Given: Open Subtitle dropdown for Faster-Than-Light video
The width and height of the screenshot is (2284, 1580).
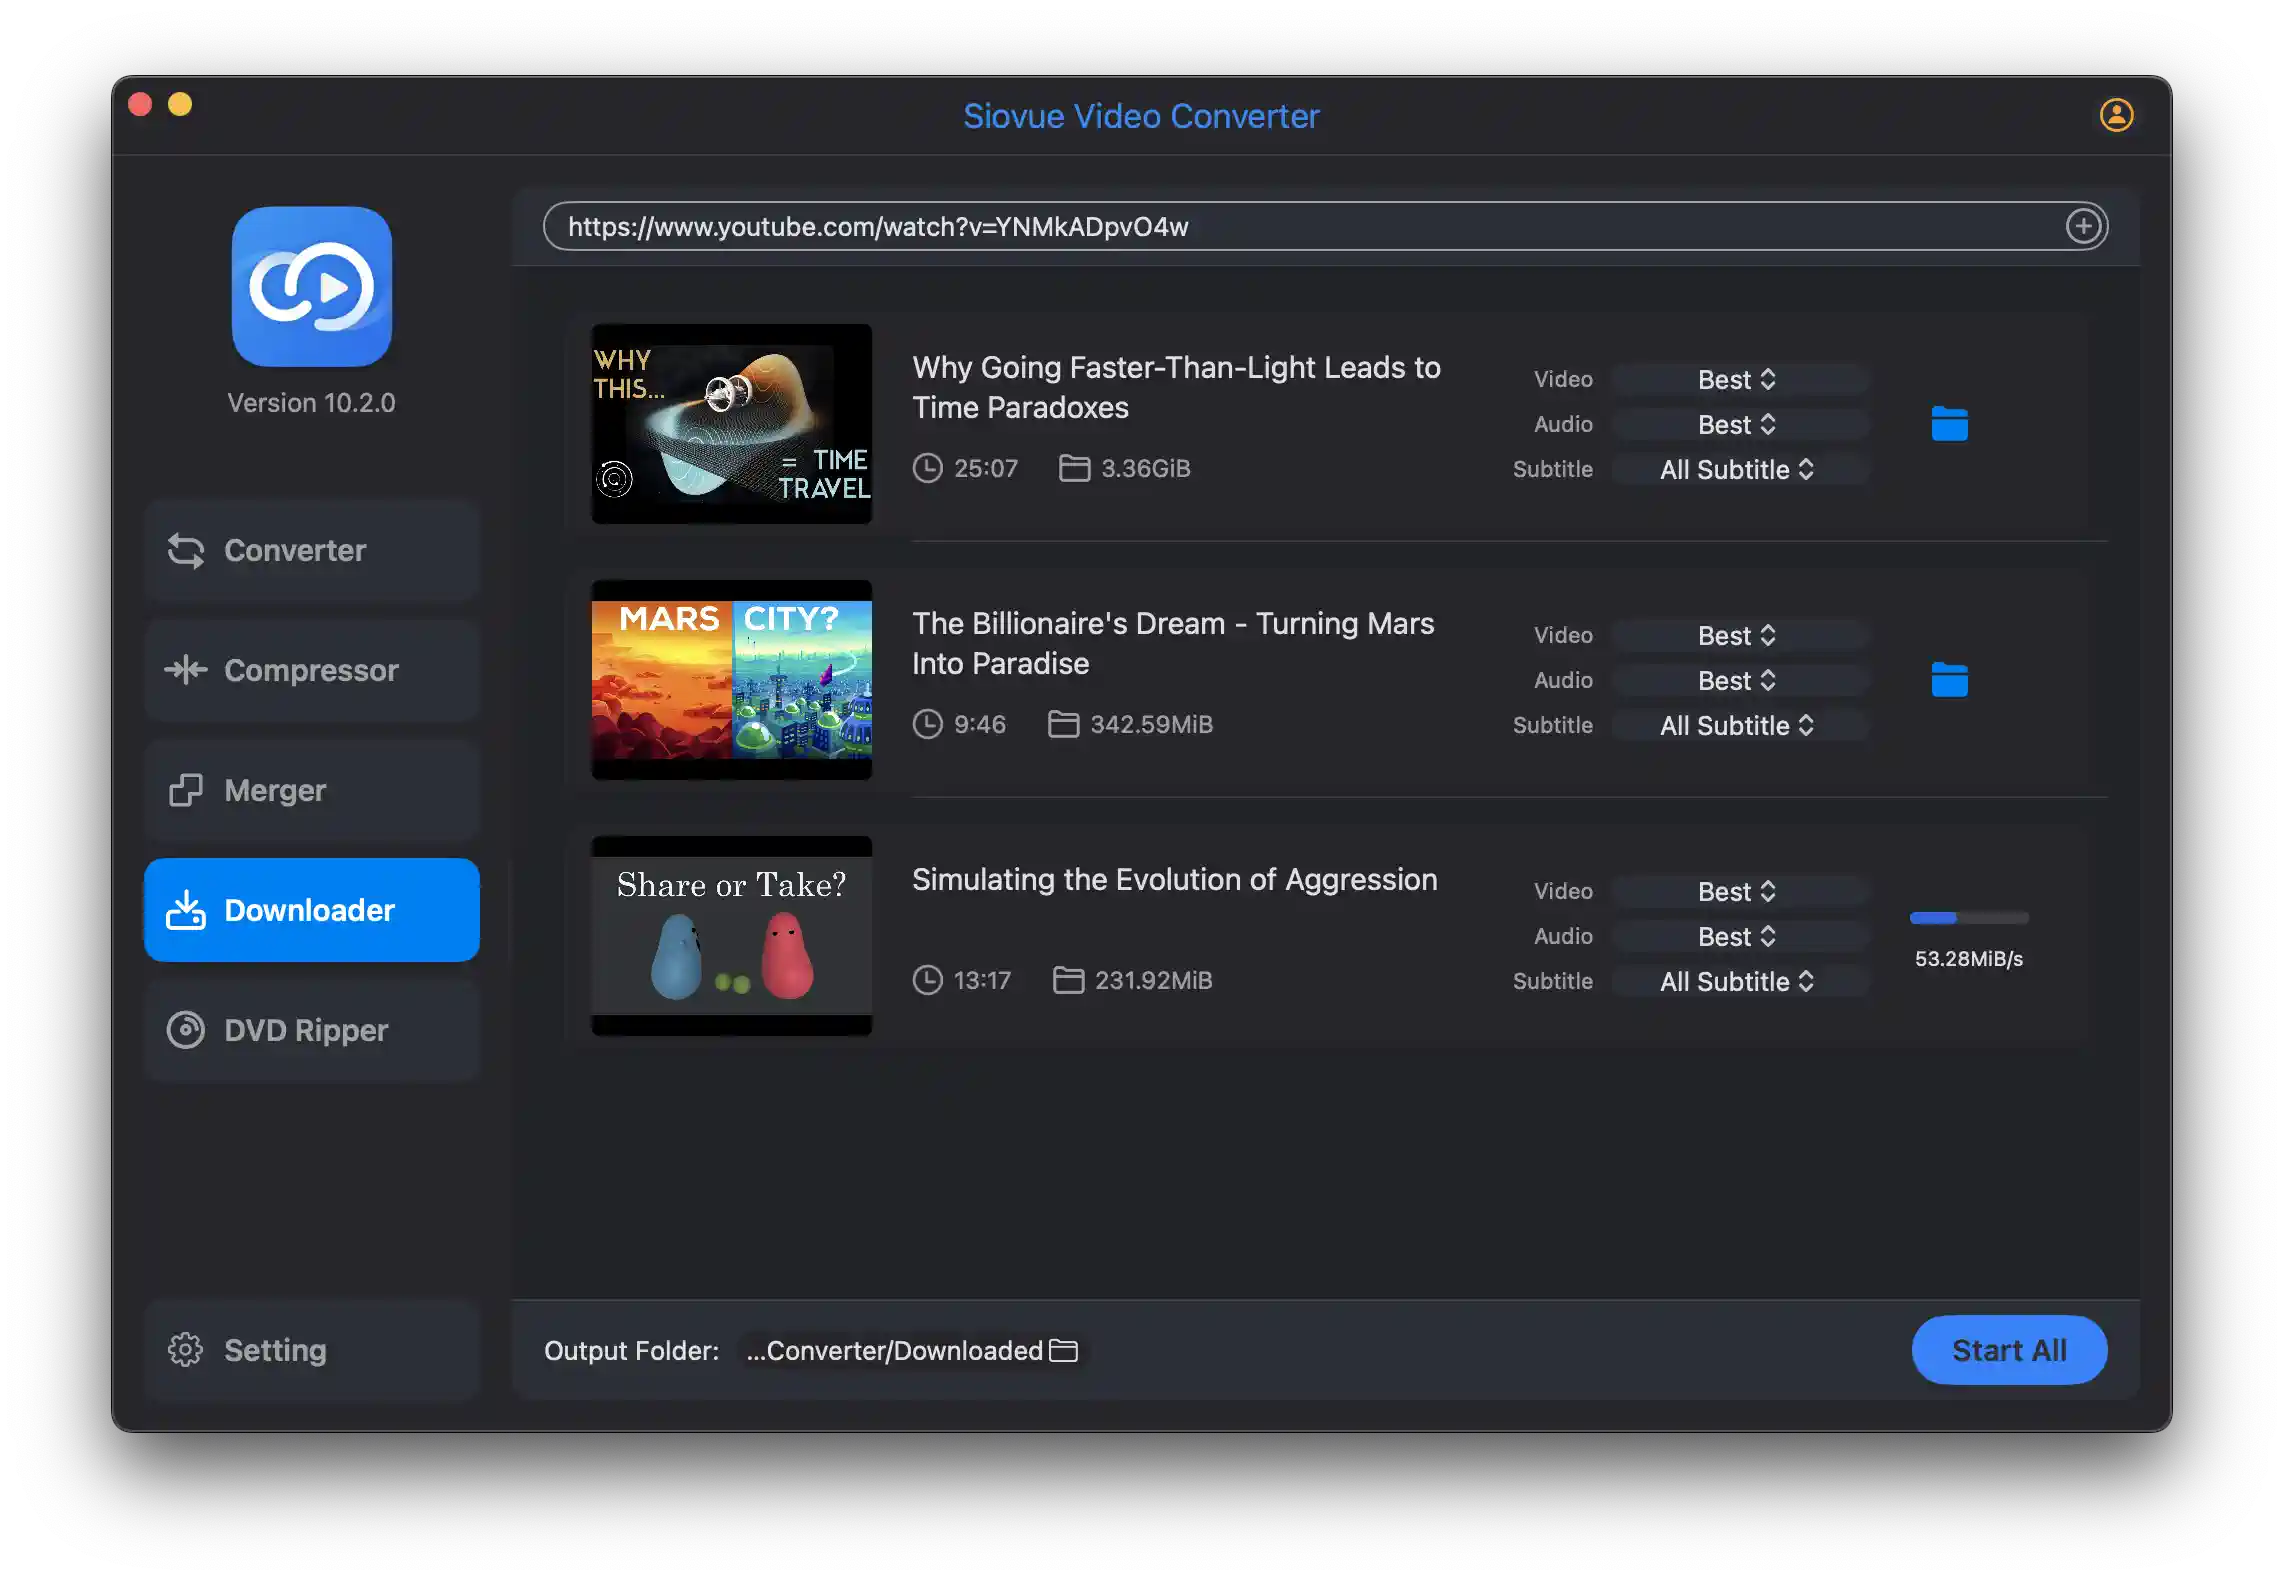Looking at the screenshot, I should 1740,469.
